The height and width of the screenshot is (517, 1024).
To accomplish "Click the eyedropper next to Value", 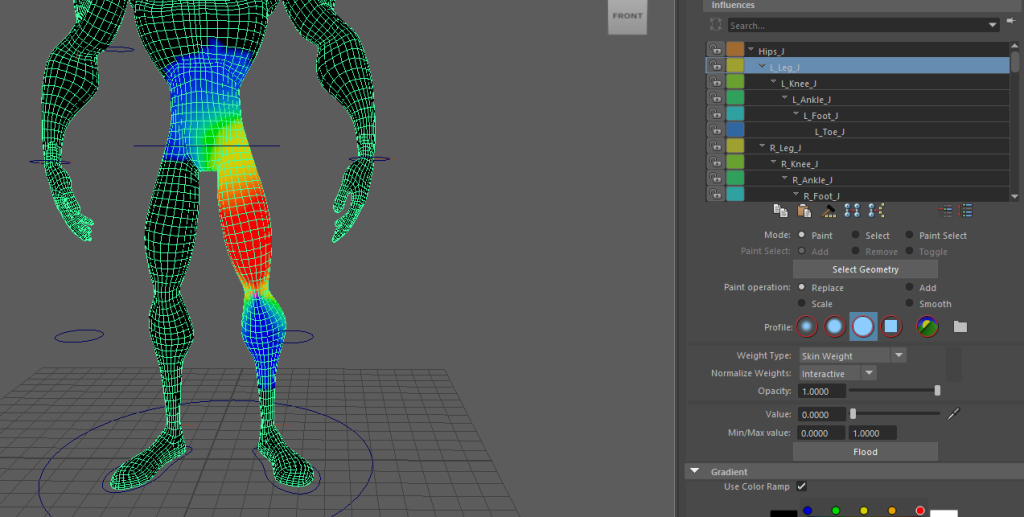I will click(x=953, y=414).
